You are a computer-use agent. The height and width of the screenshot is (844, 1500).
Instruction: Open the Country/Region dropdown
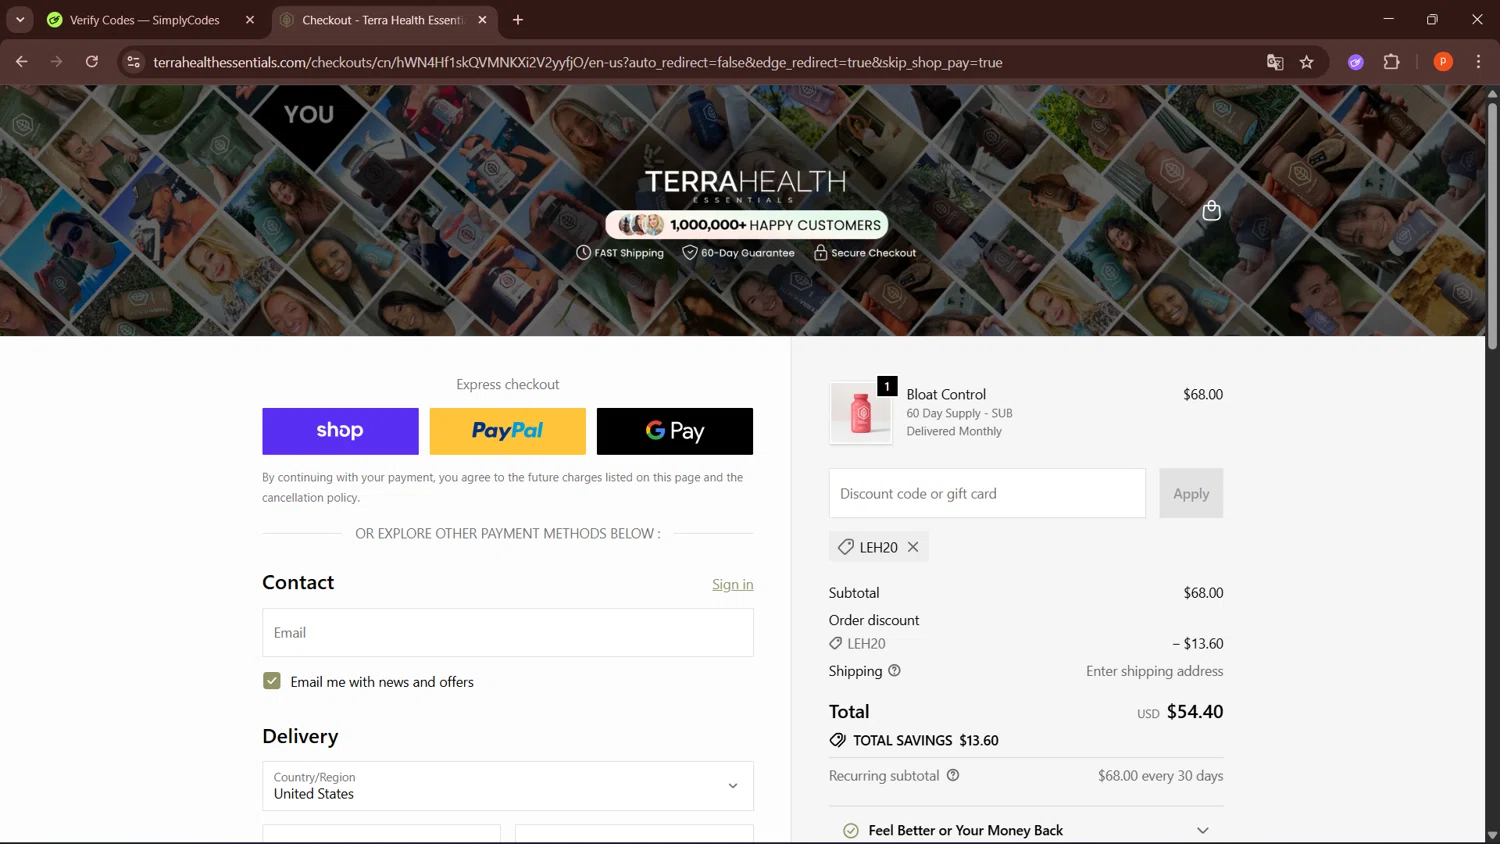tap(508, 786)
